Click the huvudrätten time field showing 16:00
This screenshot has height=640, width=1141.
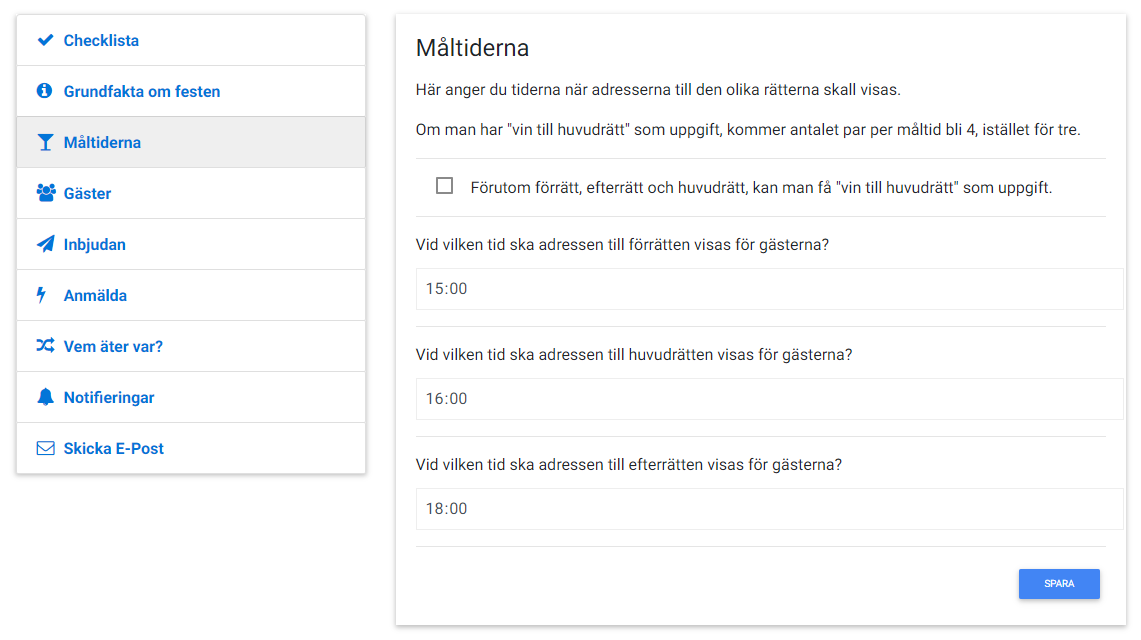click(x=769, y=399)
